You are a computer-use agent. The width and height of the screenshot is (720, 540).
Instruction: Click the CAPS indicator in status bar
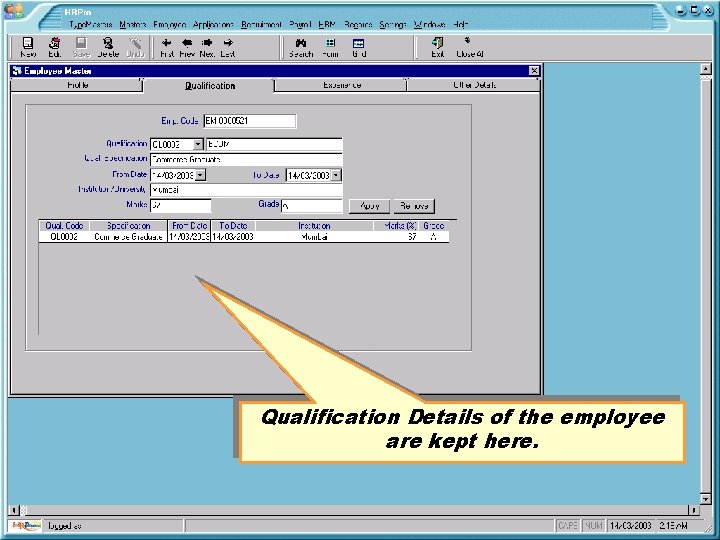pyautogui.click(x=567, y=525)
